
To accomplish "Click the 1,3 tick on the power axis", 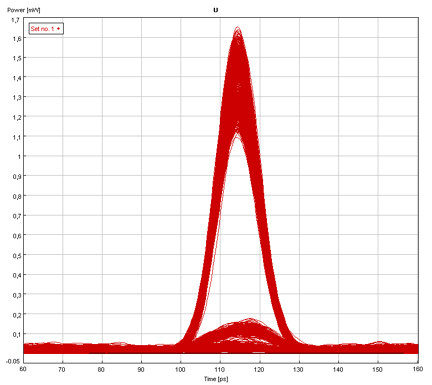I will [x=17, y=97].
